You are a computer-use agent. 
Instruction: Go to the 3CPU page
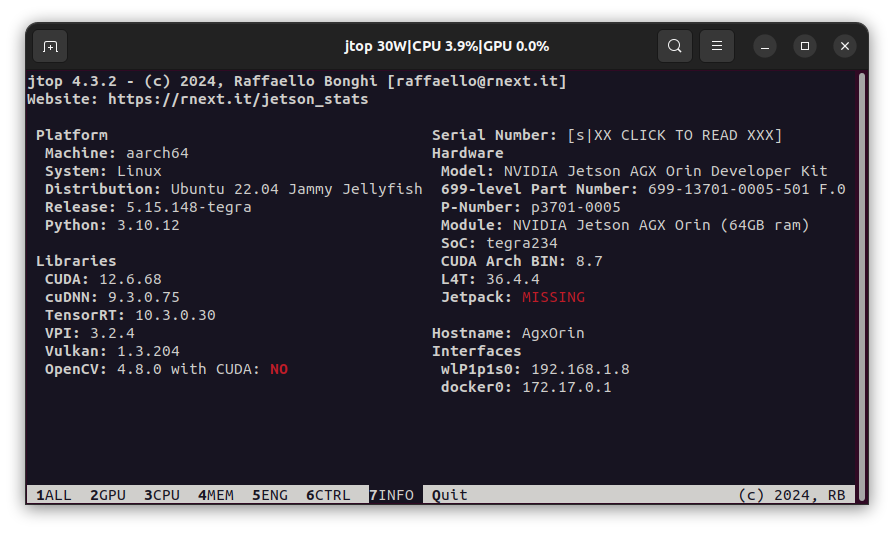[162, 495]
